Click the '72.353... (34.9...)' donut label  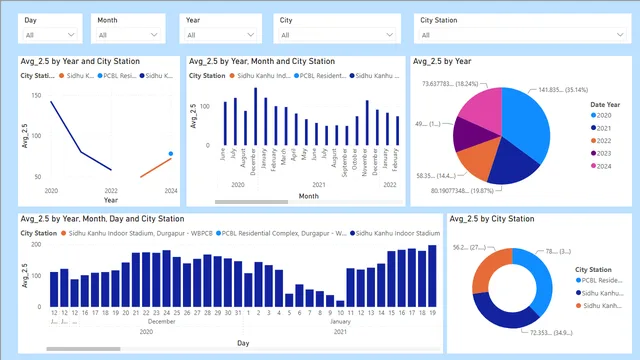551,333
